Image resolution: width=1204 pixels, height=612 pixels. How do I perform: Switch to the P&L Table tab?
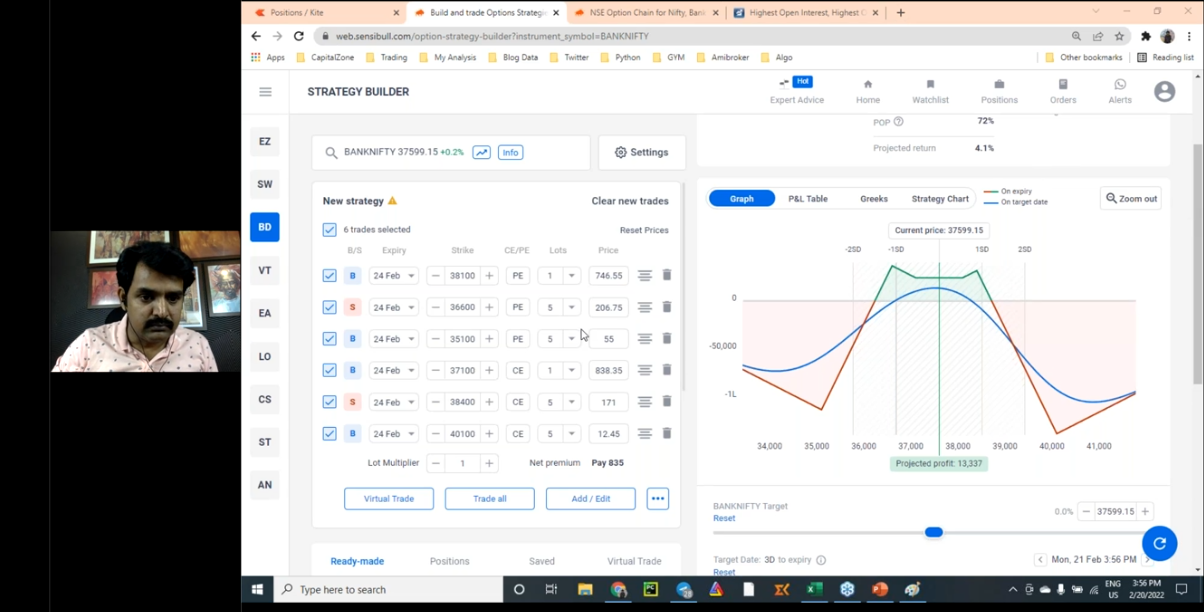(808, 199)
